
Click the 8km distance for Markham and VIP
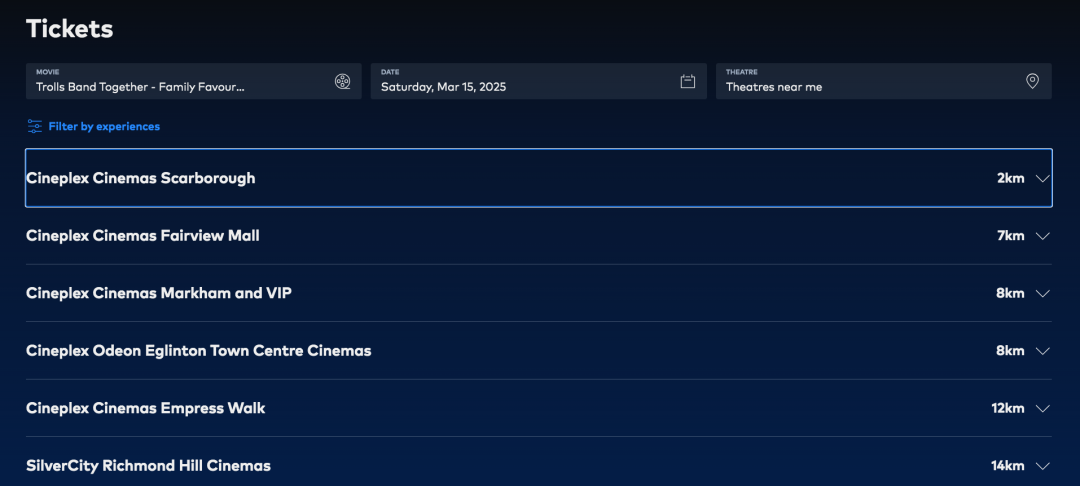(x=1010, y=293)
